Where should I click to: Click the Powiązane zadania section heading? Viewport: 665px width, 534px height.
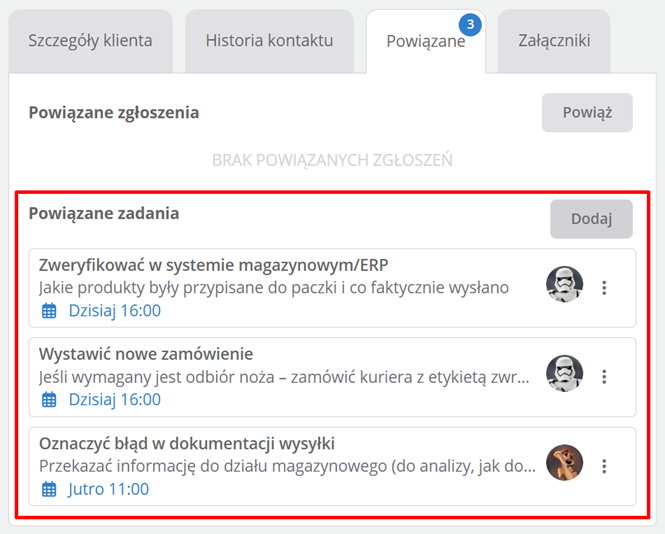tap(104, 213)
